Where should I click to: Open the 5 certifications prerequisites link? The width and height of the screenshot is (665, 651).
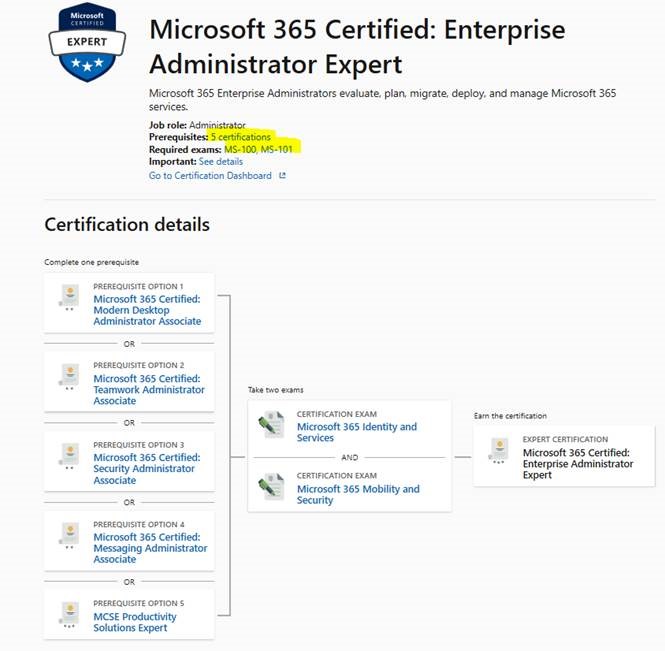click(x=241, y=137)
